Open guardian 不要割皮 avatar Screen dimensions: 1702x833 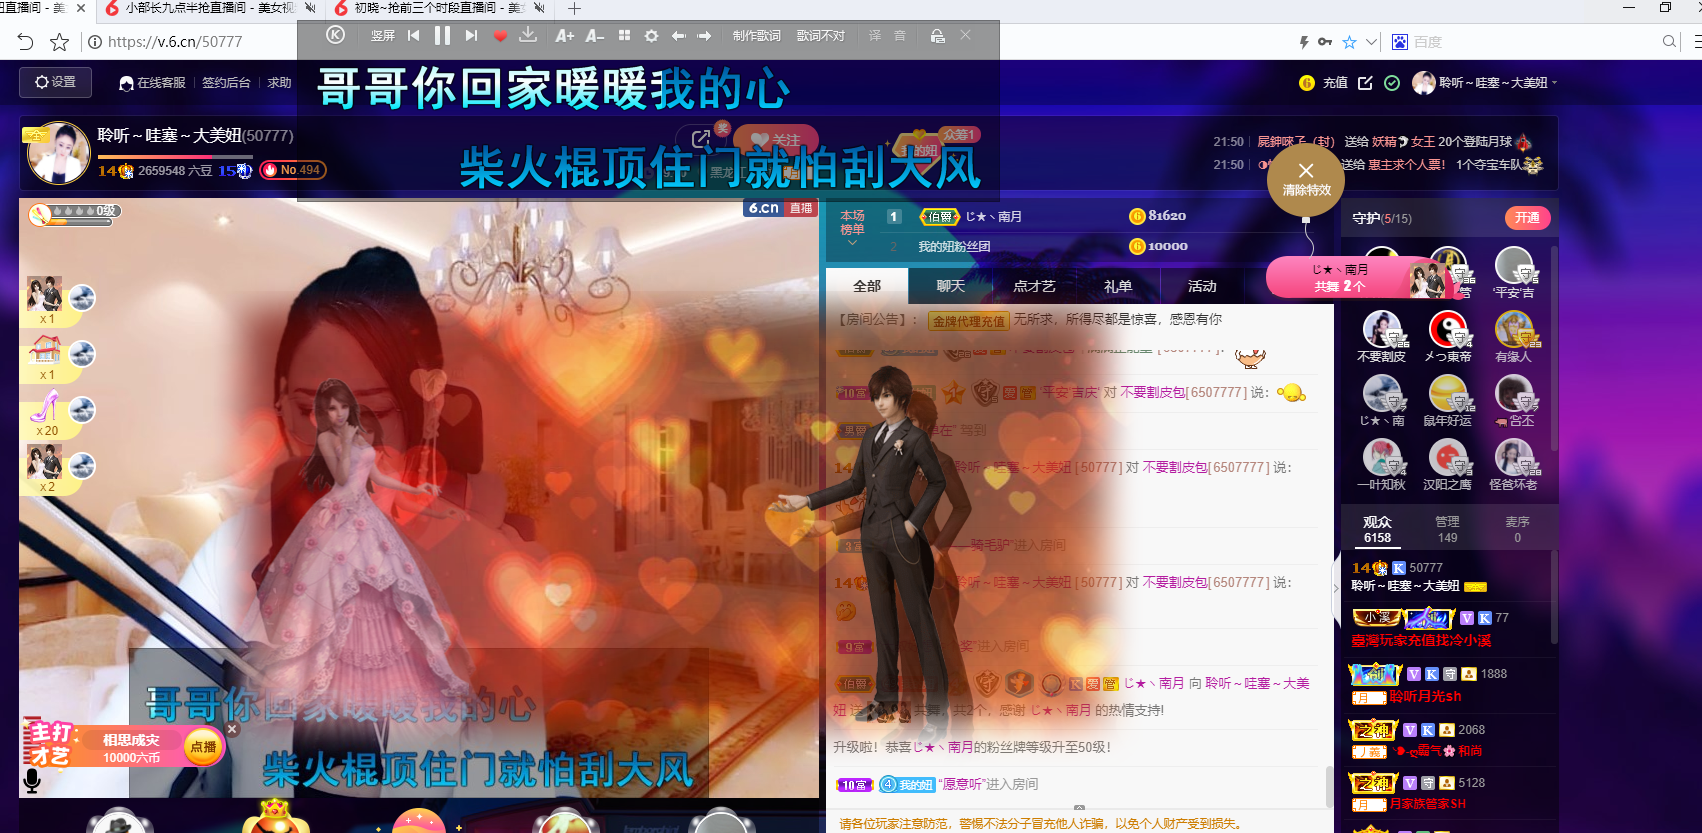[1381, 330]
